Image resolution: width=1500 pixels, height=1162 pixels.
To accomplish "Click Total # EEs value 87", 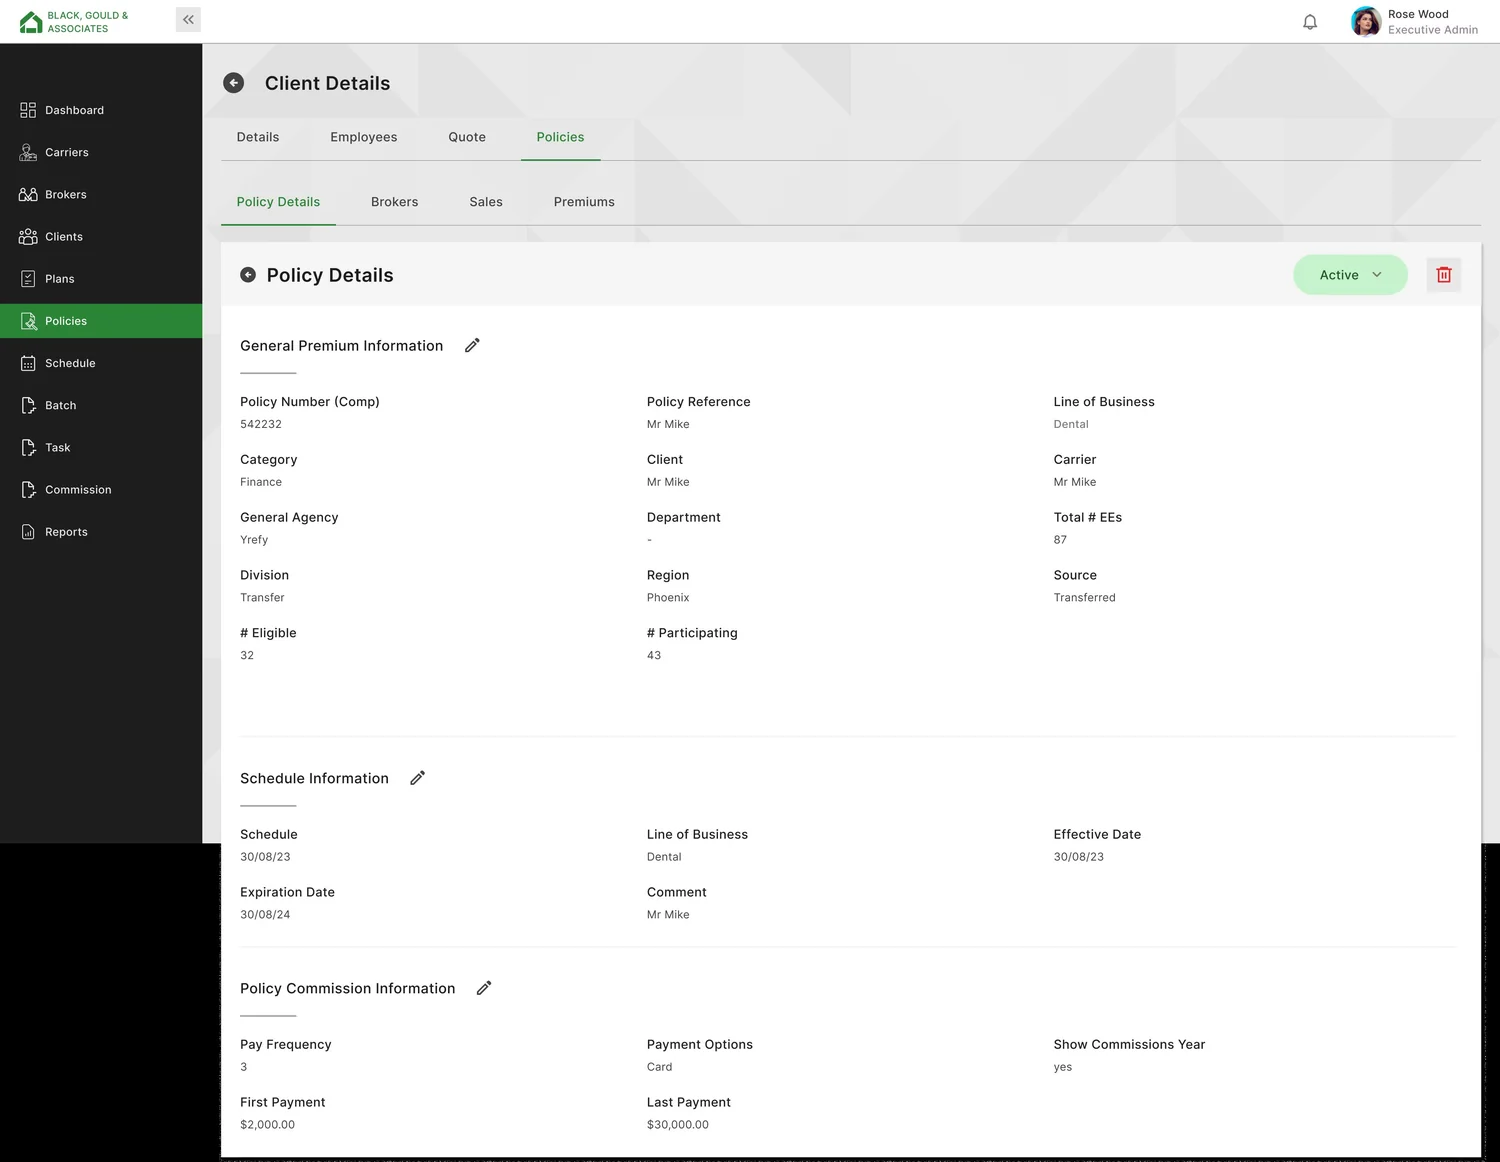I will click(1060, 540).
